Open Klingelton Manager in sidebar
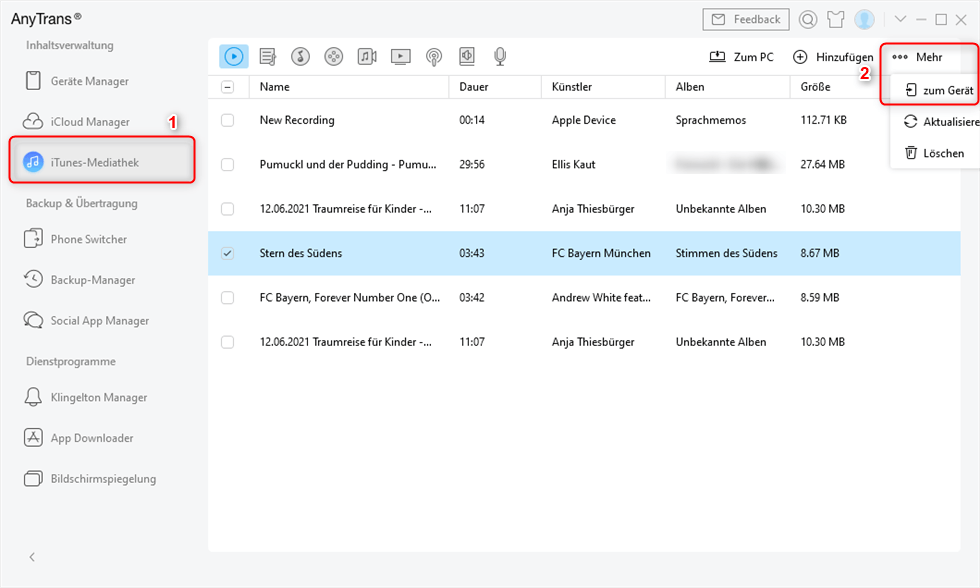Viewport: 980px width, 588px height. (86, 397)
